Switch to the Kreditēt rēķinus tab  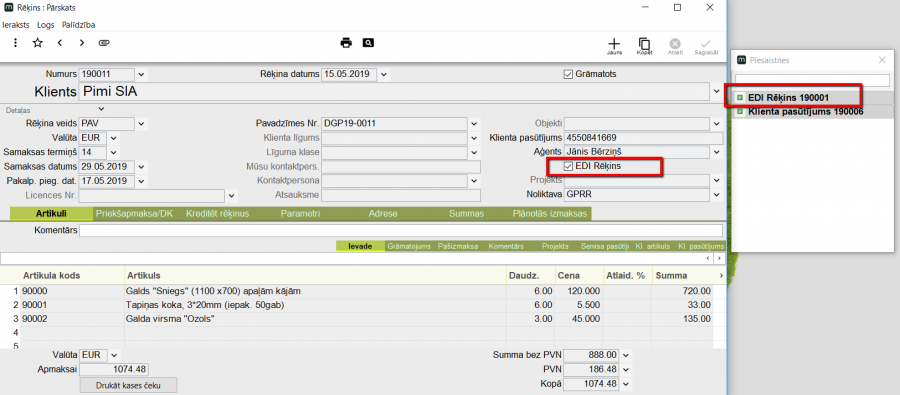218,214
